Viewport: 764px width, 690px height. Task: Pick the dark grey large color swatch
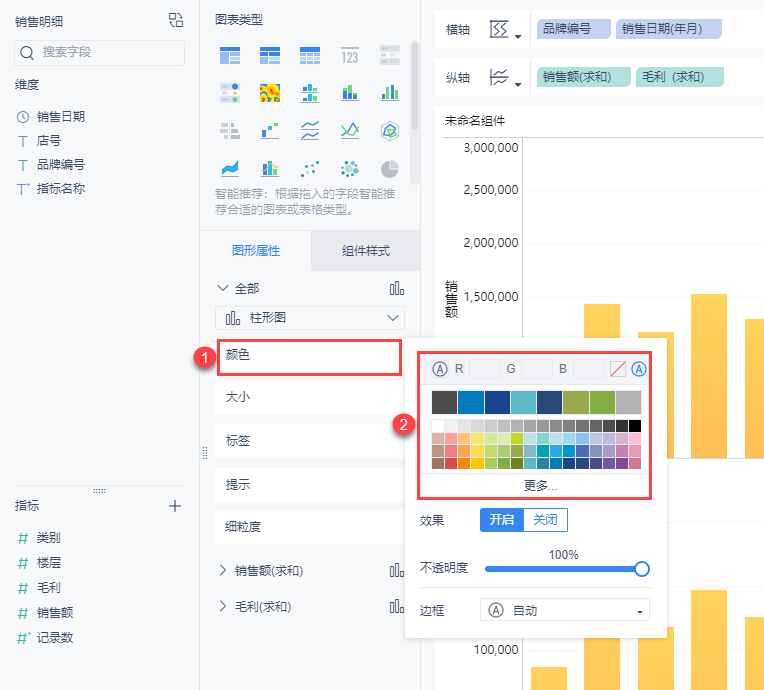tap(444, 402)
